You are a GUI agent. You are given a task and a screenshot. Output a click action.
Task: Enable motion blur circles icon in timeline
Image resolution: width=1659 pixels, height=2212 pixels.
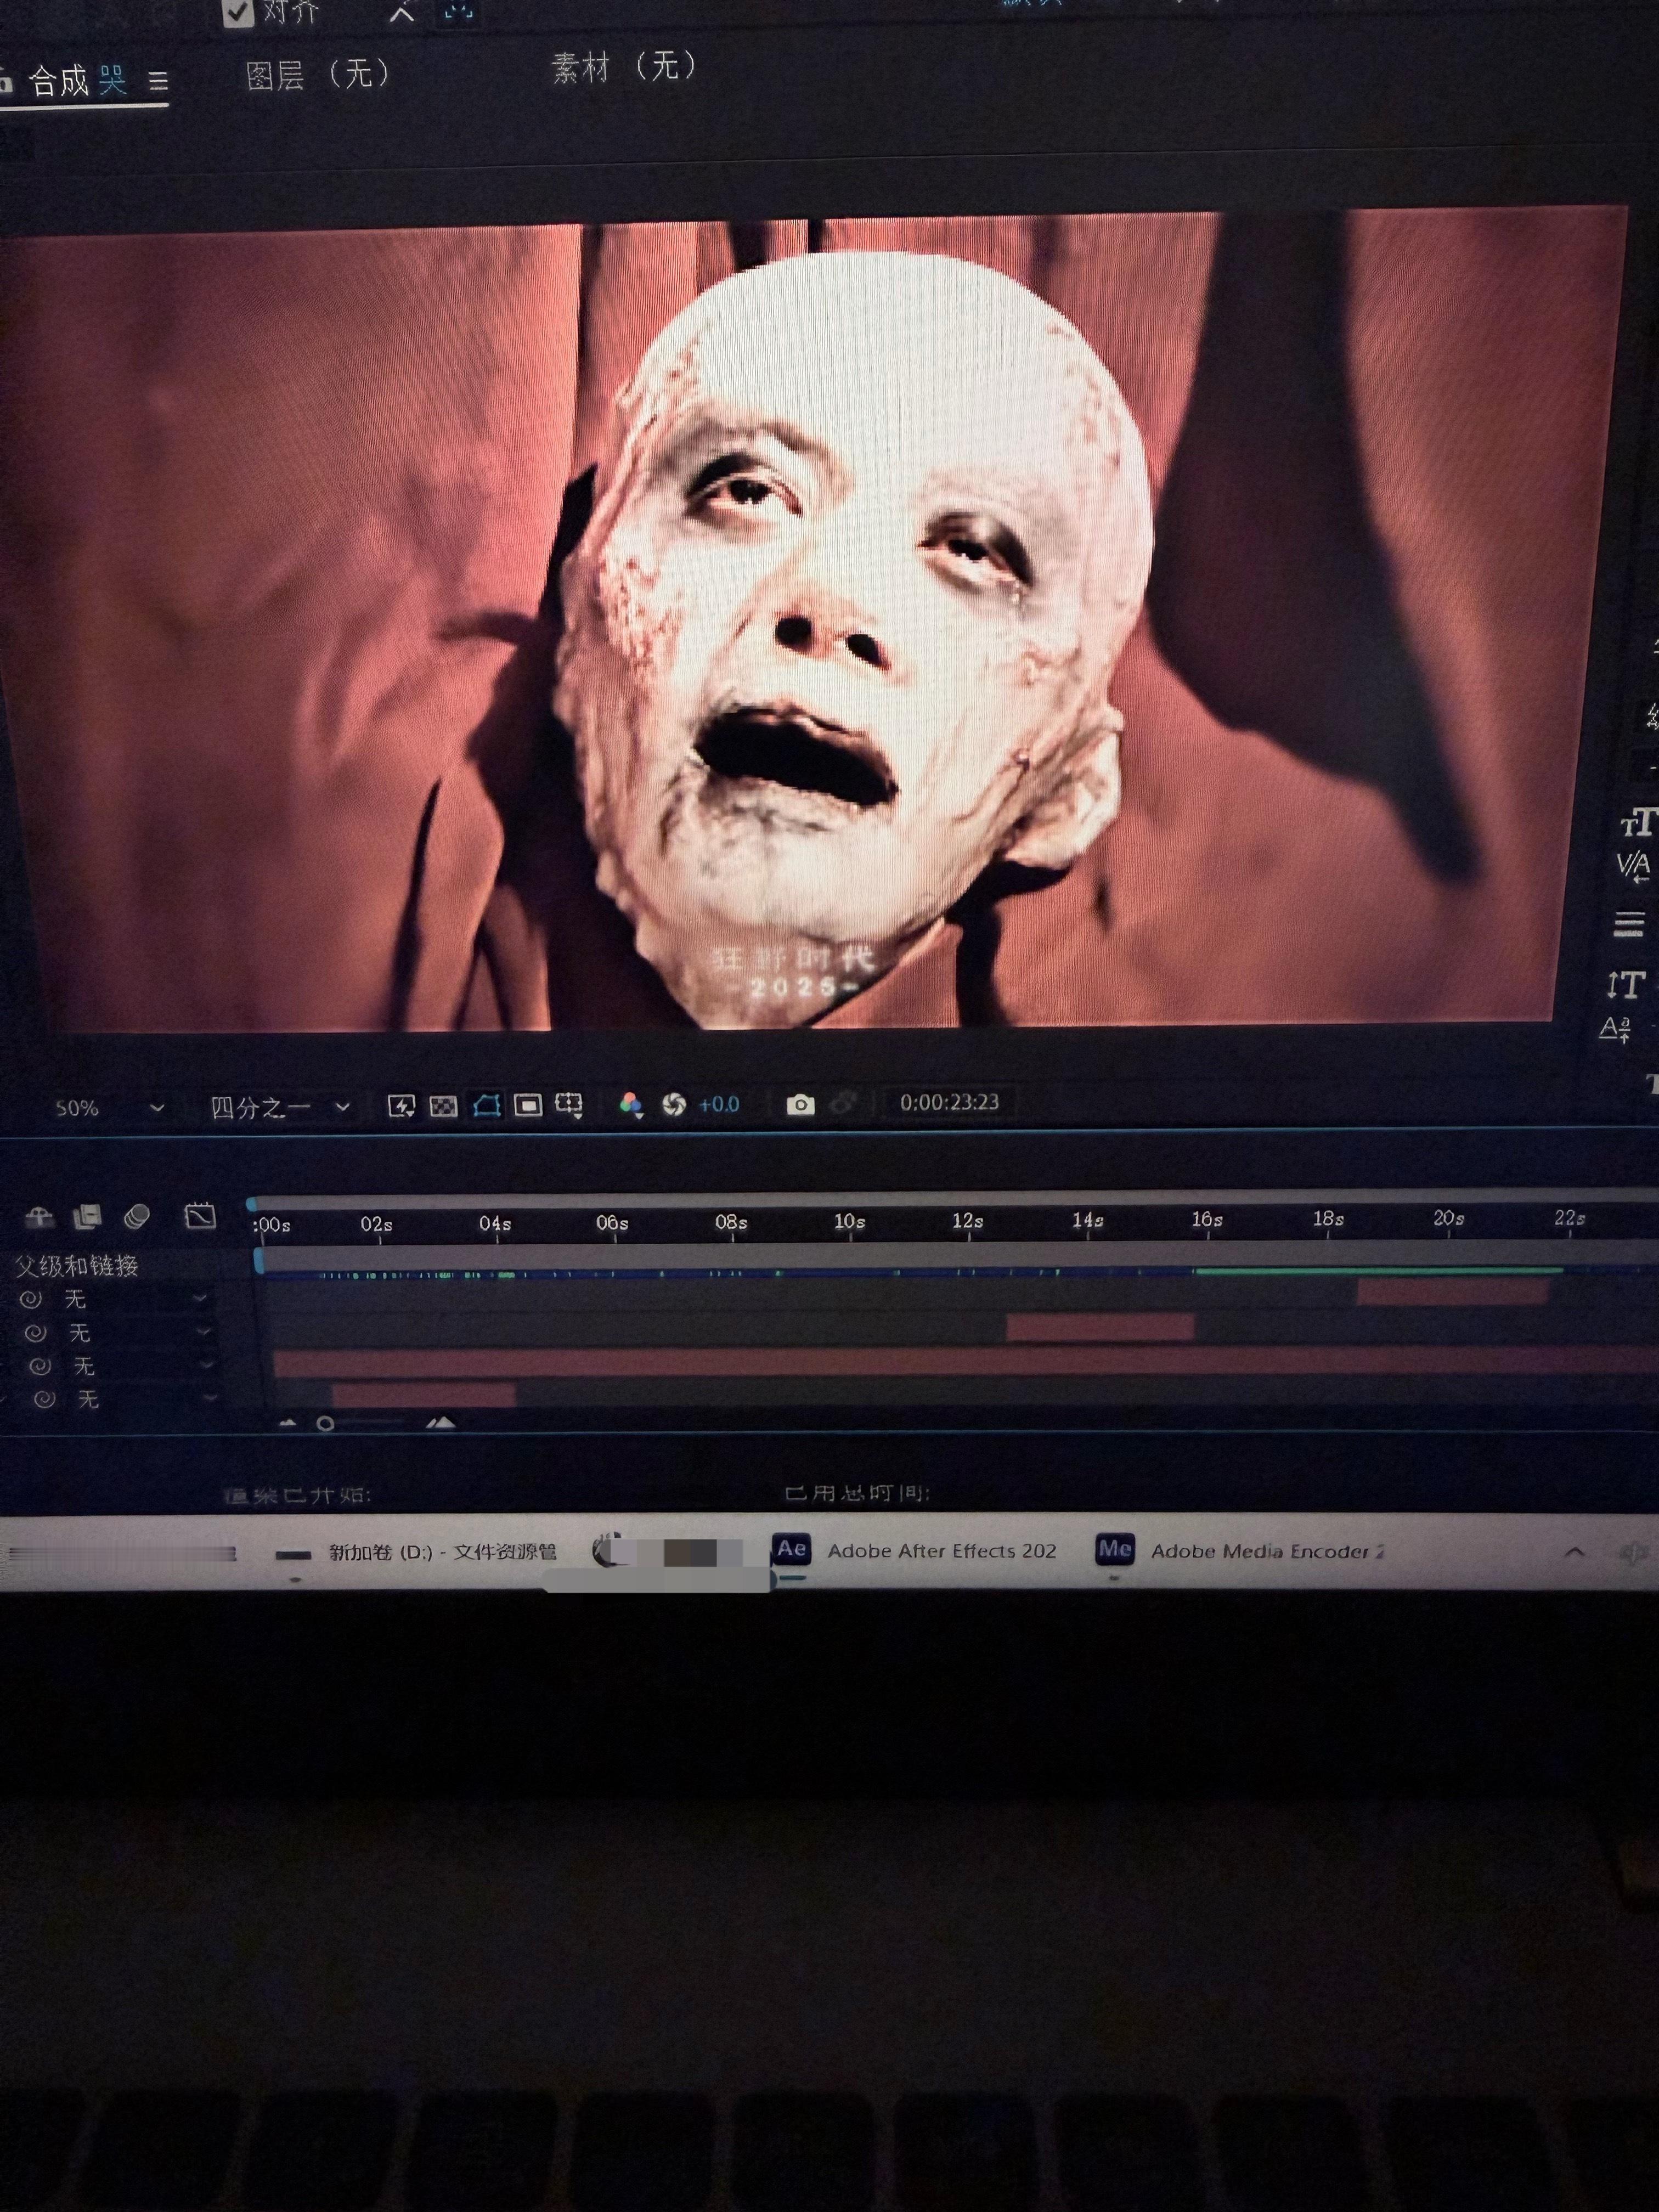pos(136,1216)
